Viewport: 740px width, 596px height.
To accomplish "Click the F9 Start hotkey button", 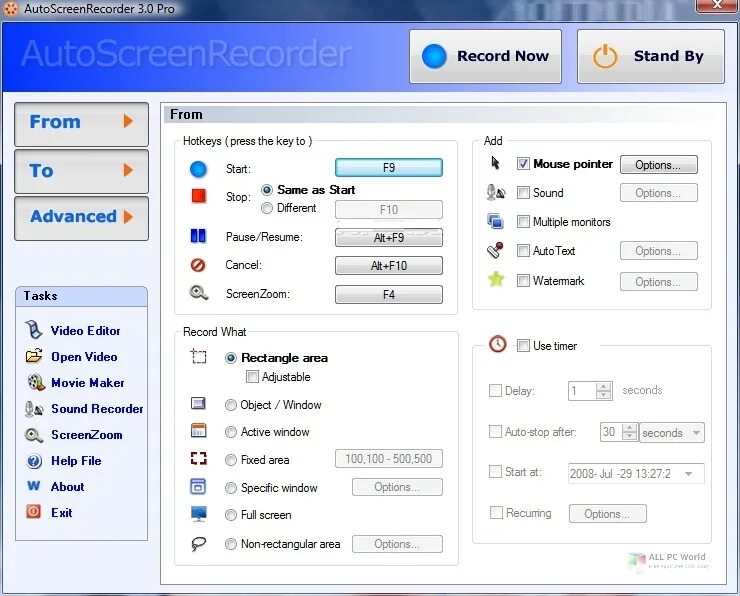I will 389,168.
